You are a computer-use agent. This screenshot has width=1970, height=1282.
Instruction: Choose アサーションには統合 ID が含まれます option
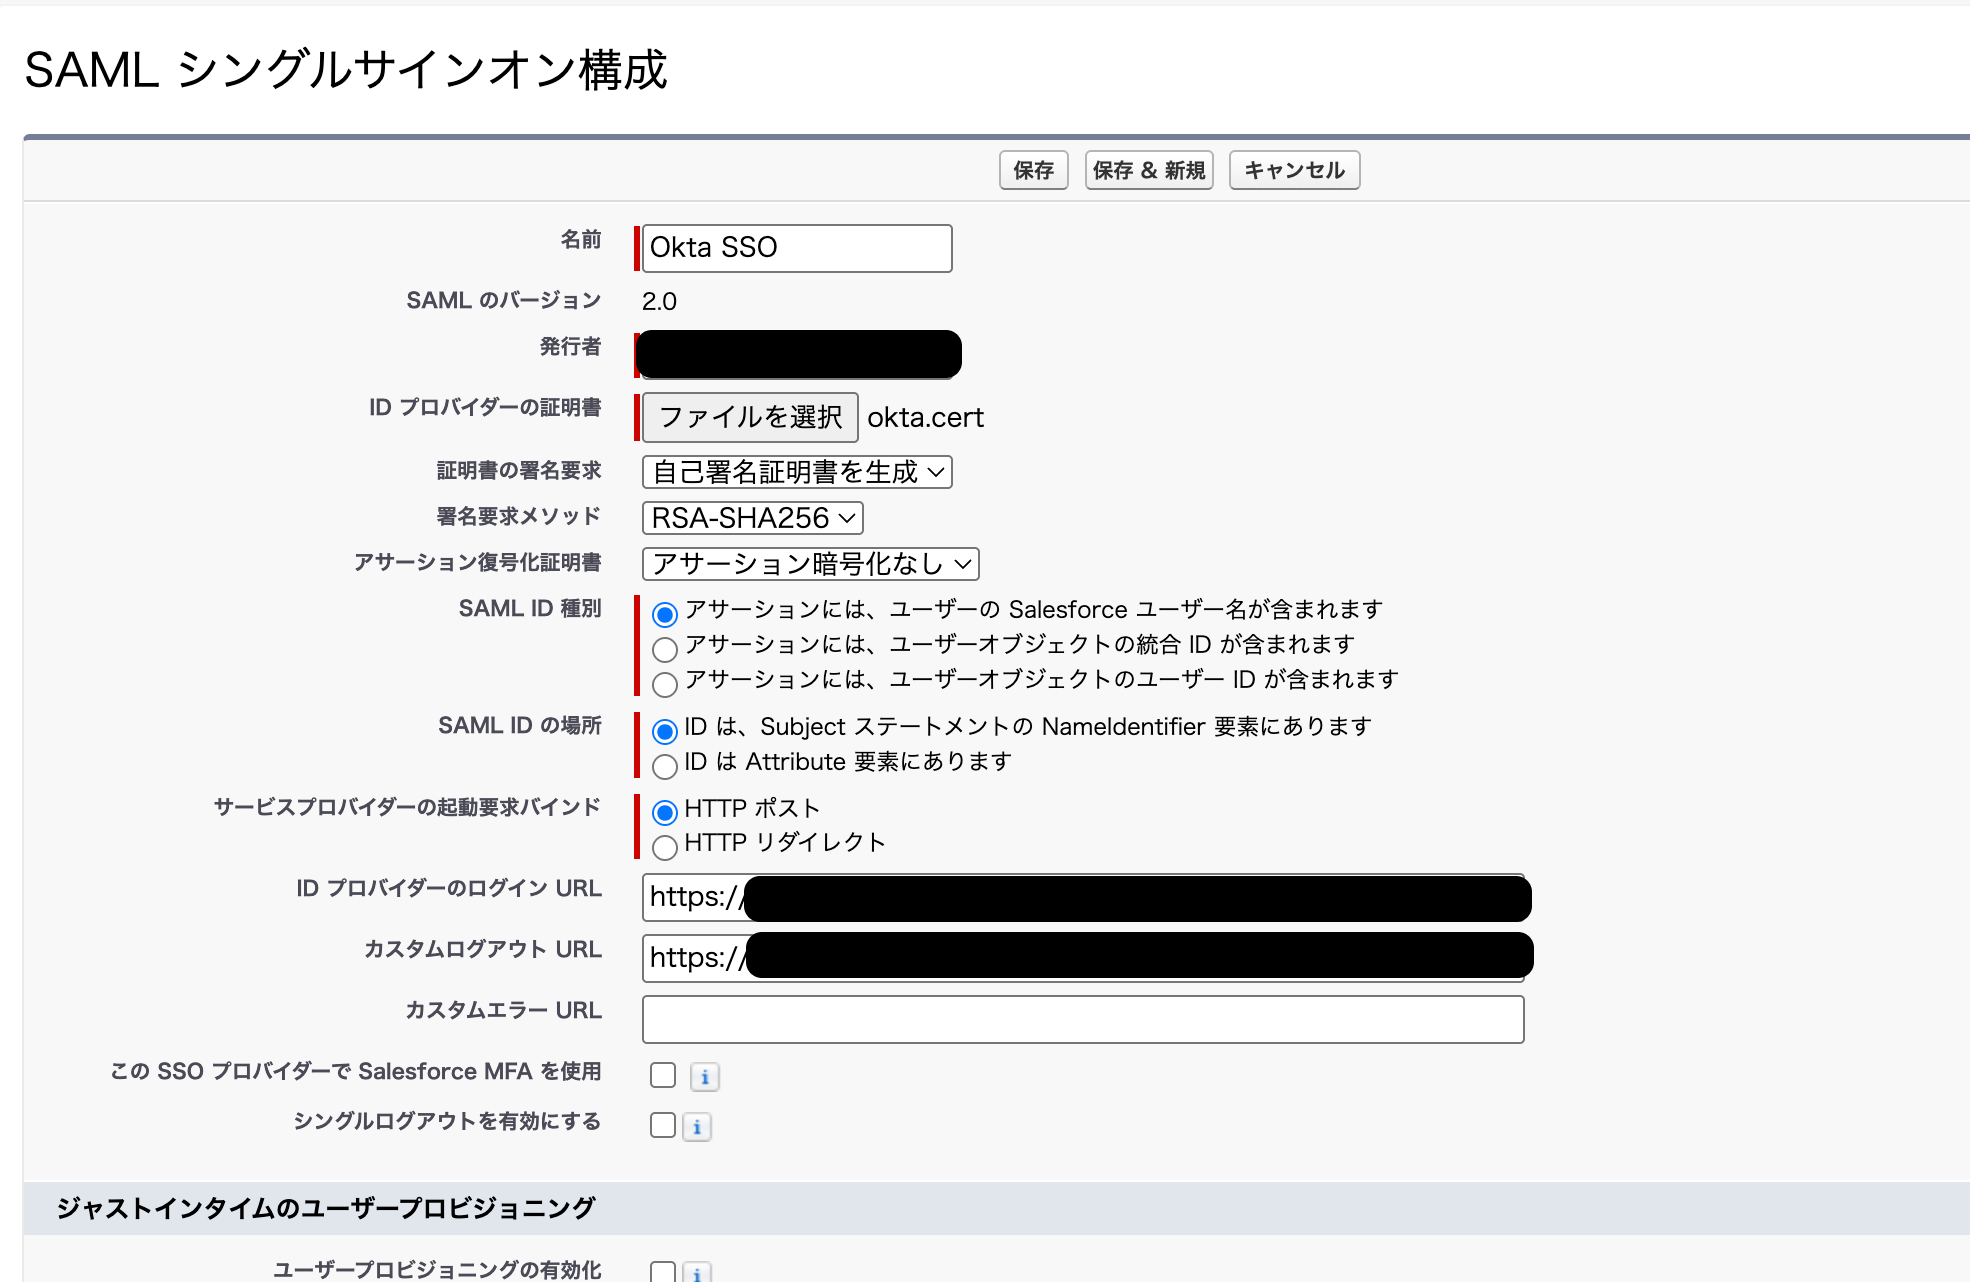(x=663, y=649)
